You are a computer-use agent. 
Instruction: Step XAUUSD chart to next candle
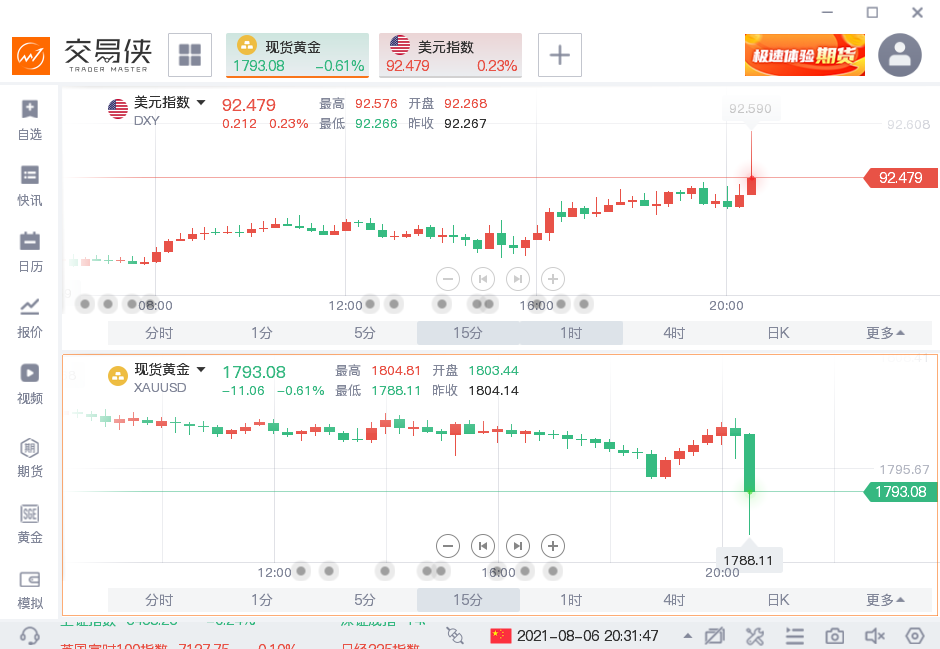coord(518,546)
